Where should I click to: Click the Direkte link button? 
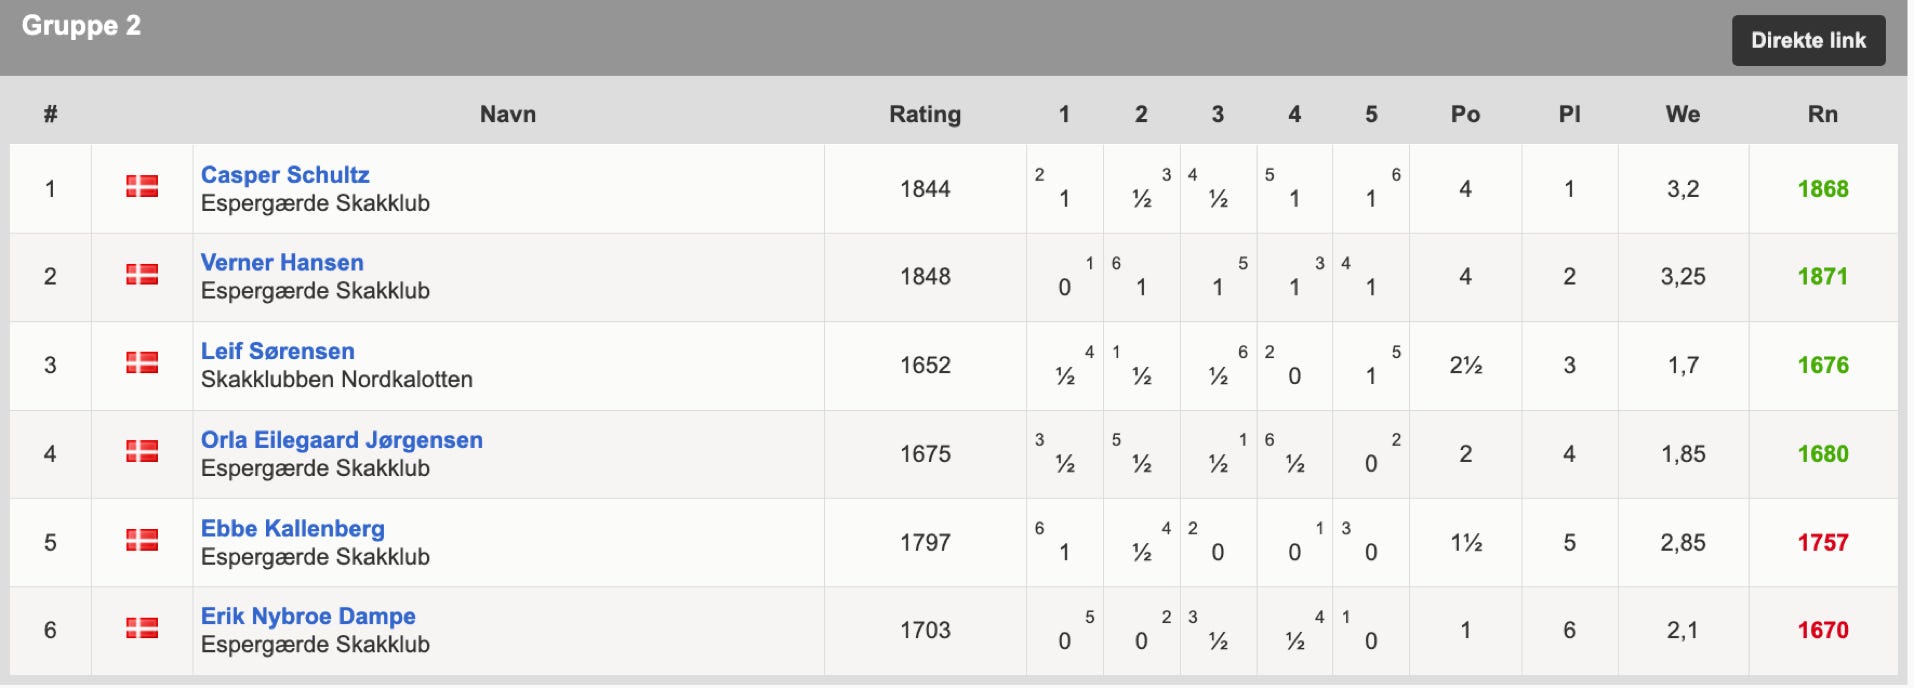[1808, 41]
